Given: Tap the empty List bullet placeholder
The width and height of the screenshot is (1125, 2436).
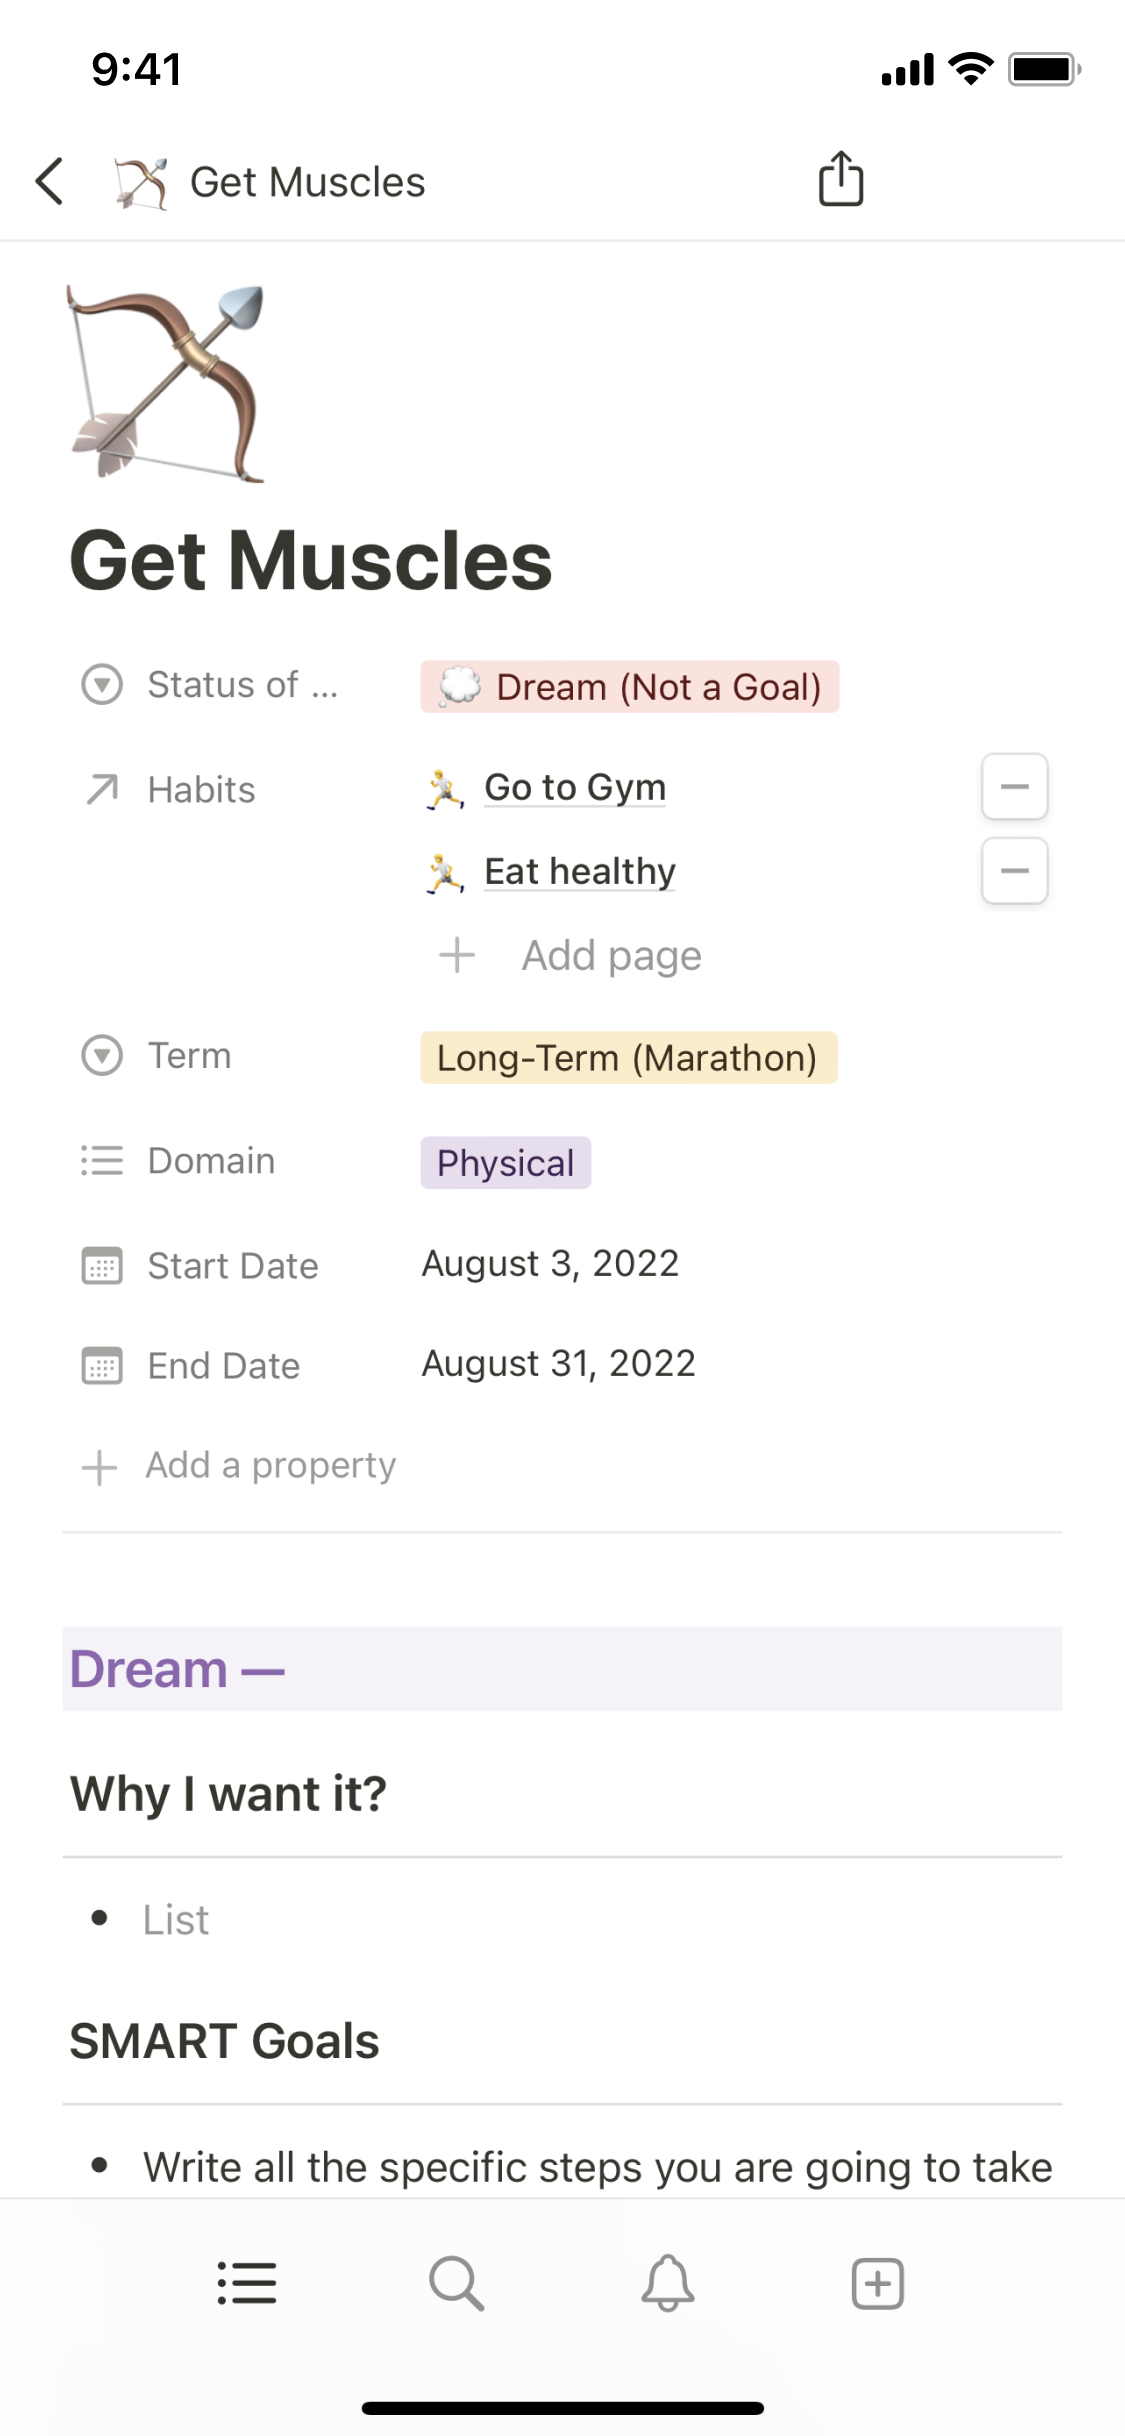Looking at the screenshot, I should coord(176,1920).
